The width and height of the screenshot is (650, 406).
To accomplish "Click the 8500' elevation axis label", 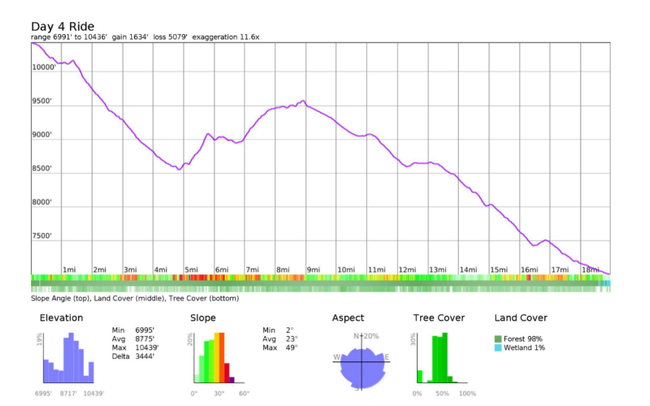I will point(46,169).
